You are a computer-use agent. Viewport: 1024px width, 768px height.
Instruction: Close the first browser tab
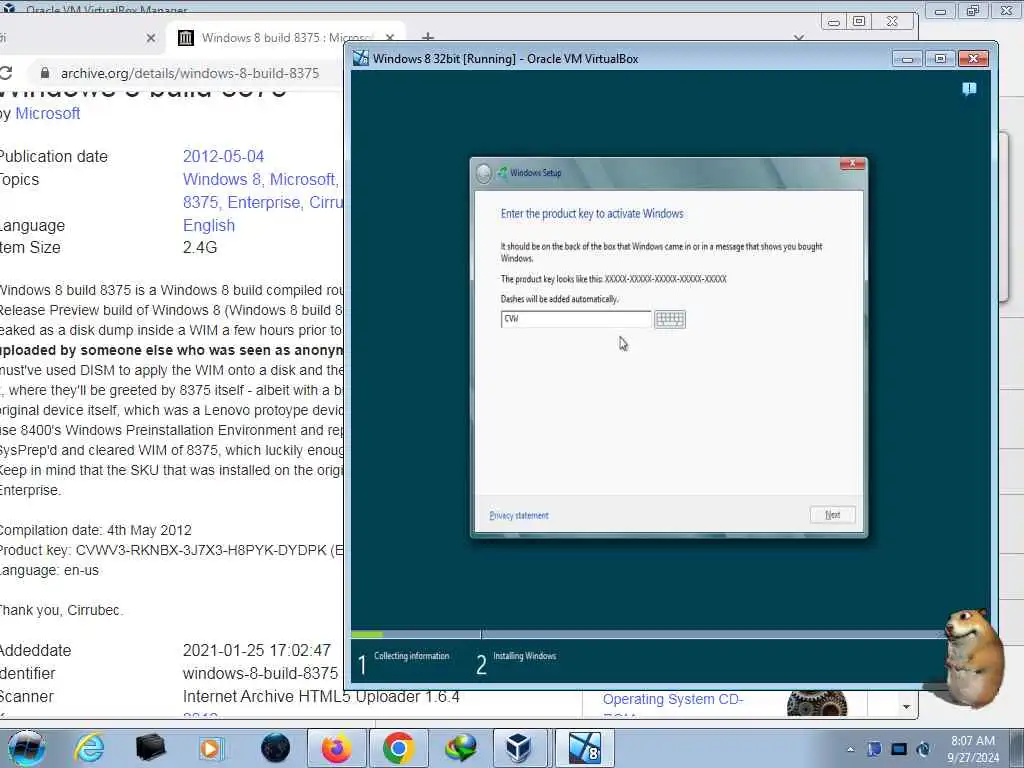tap(151, 38)
